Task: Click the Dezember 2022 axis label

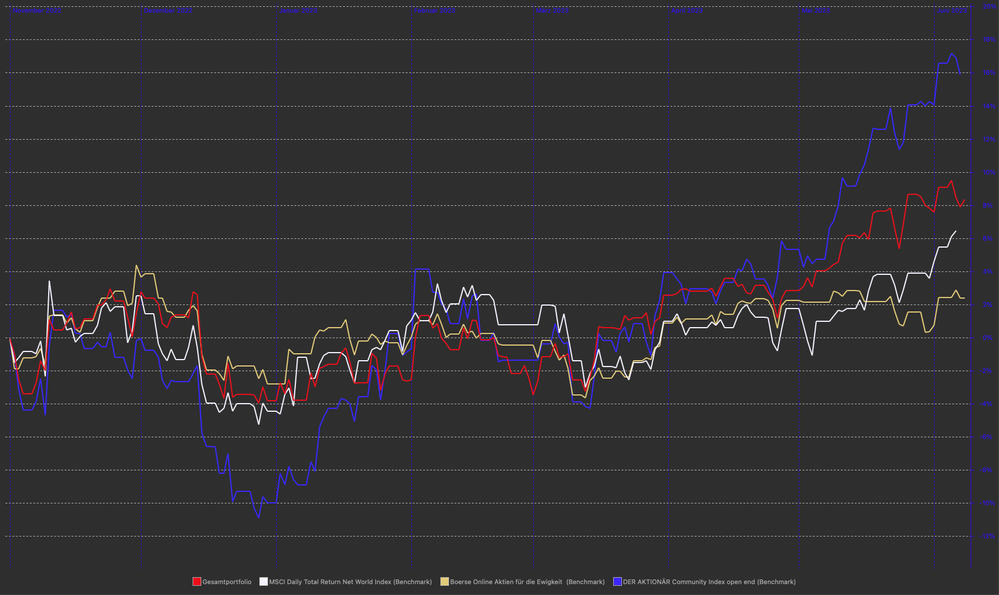Action: pos(170,11)
